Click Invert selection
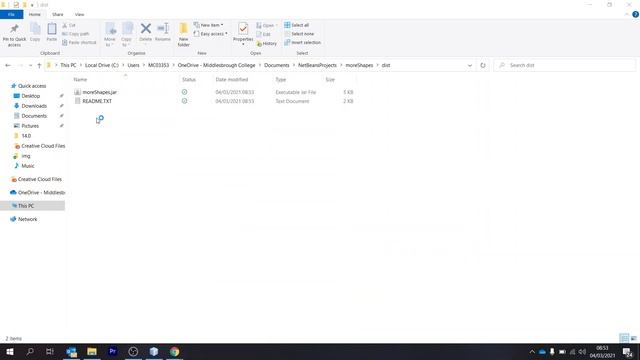640x360 pixels. [302, 42]
